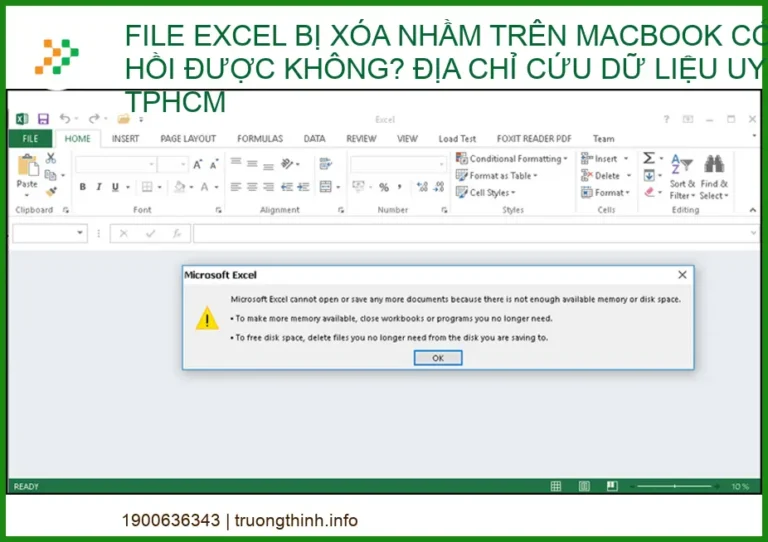Click the Increase Decimal icon
The width and height of the screenshot is (768, 542).
coord(422,187)
